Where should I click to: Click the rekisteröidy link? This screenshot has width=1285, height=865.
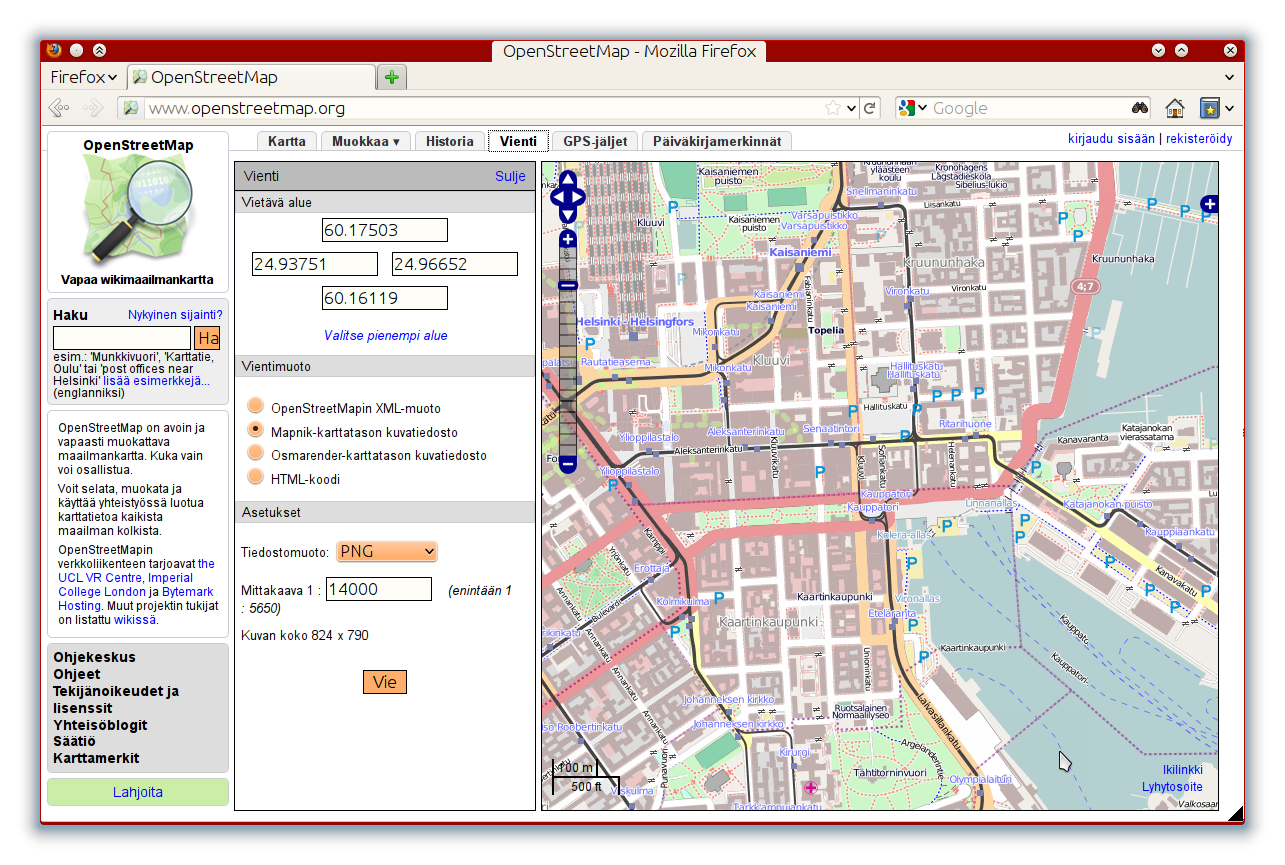1199,139
